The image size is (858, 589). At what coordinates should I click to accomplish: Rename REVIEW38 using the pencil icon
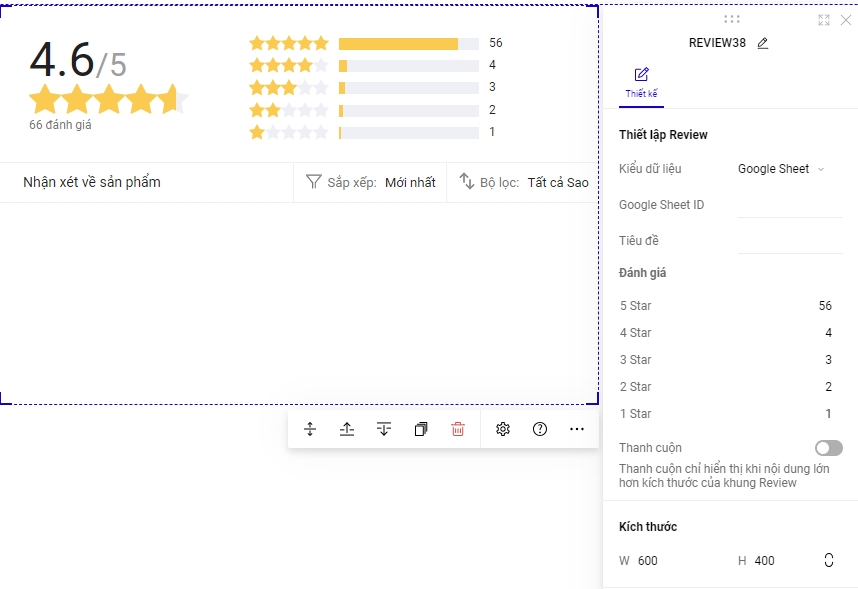click(x=763, y=43)
